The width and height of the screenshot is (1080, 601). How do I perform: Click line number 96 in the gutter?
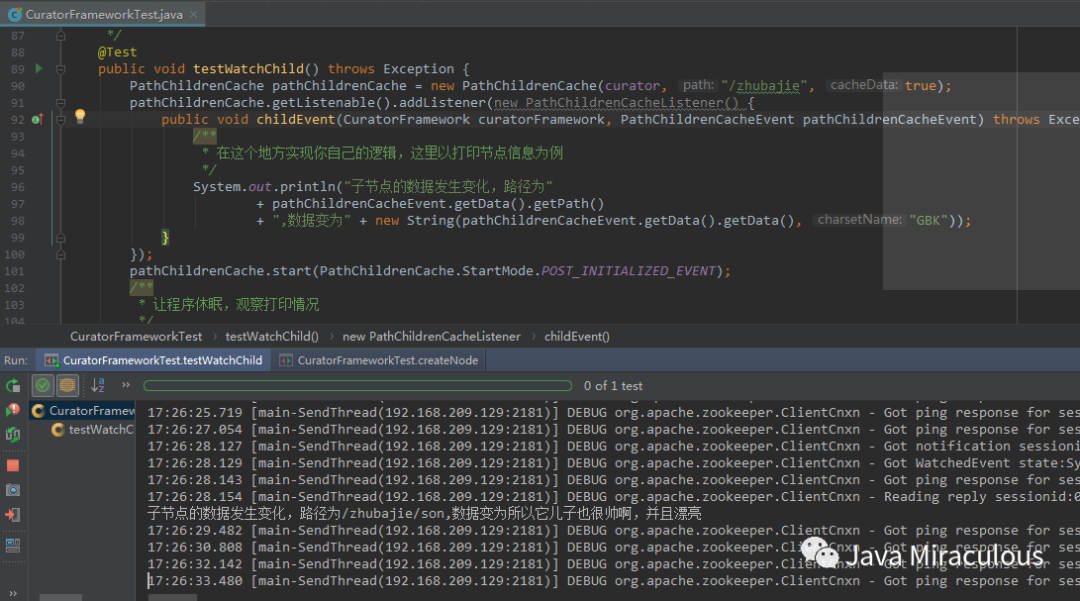17,187
